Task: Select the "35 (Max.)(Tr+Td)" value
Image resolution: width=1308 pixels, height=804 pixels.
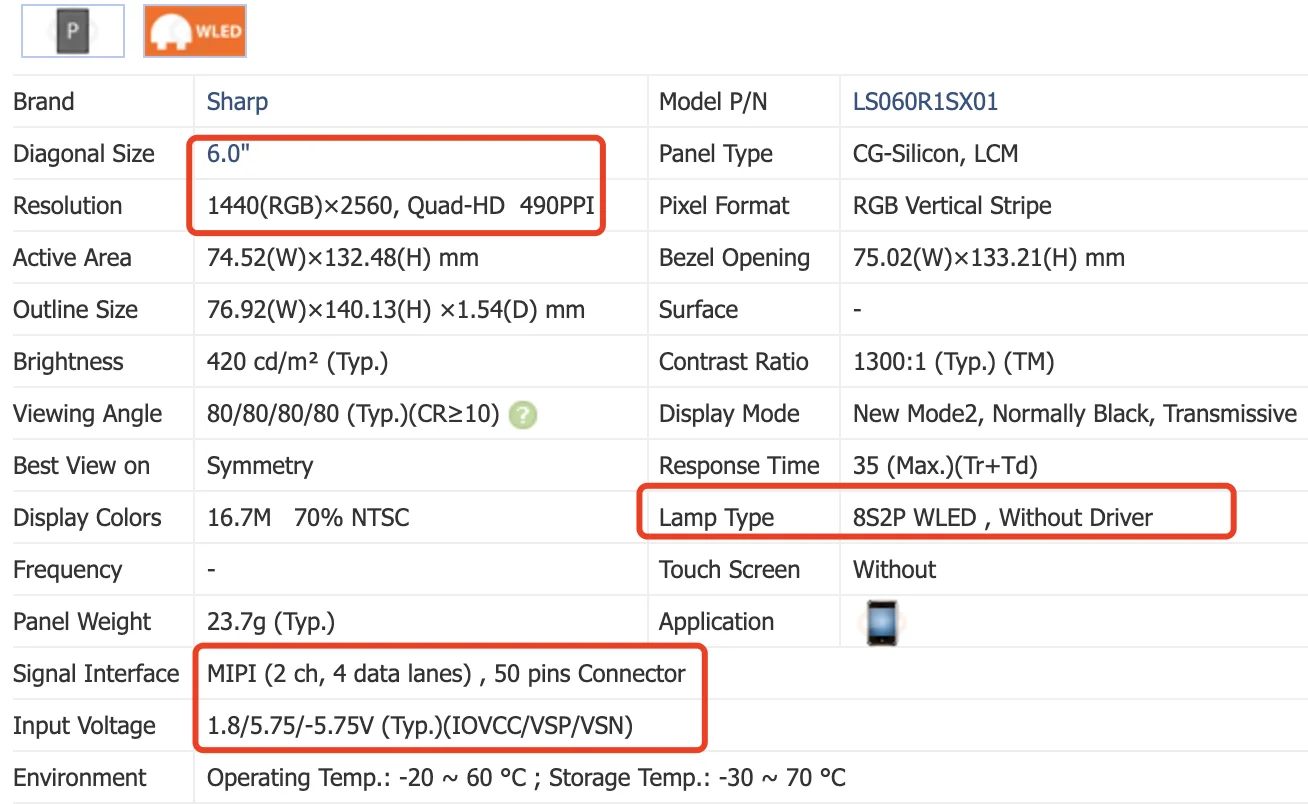Action: (945, 466)
